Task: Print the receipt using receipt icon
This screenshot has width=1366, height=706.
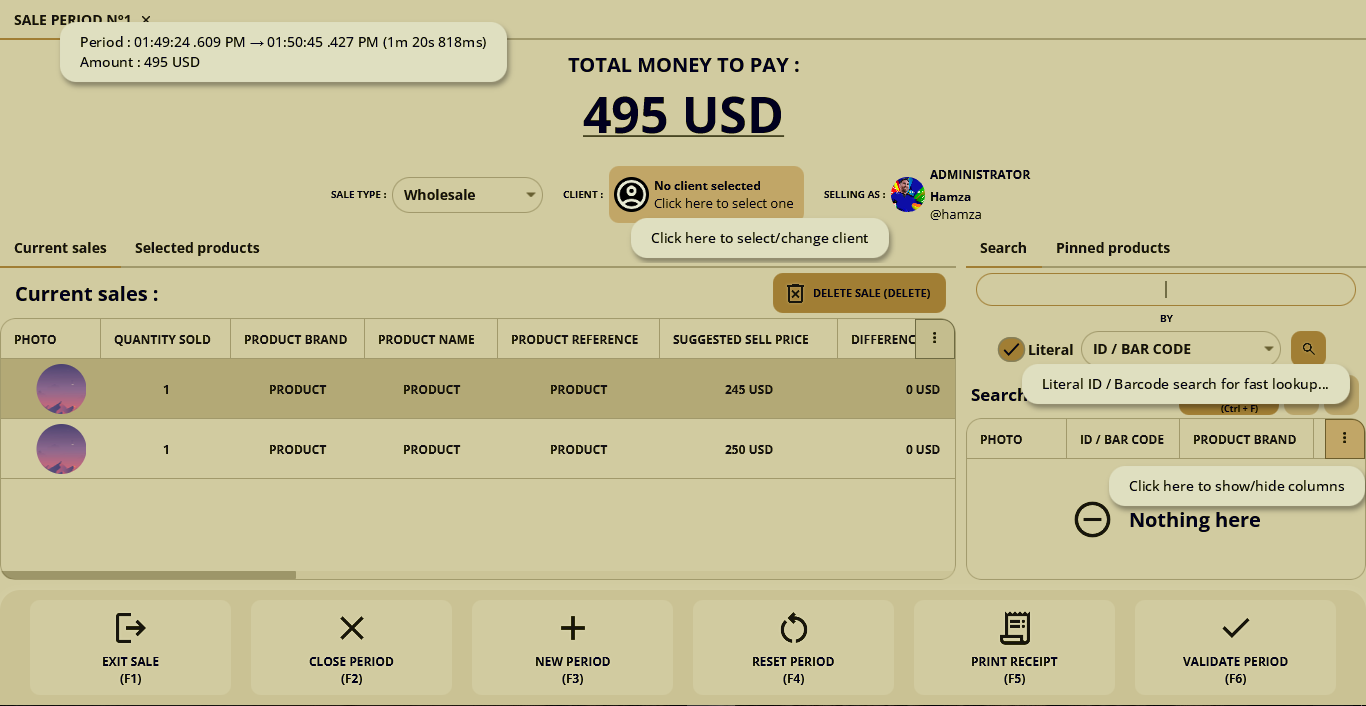Action: 1014,628
